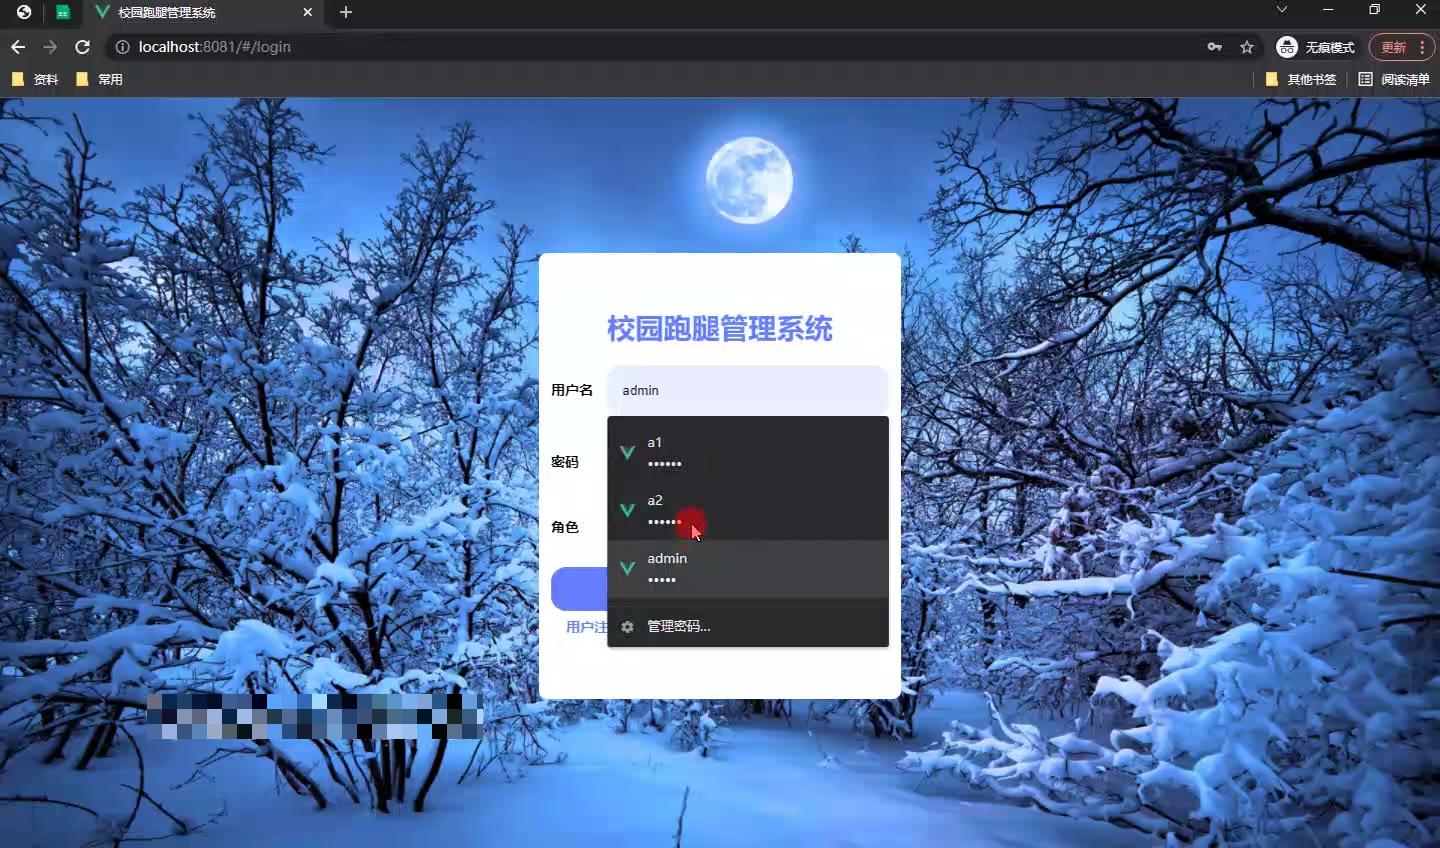
Task: Click the browser forward arrow
Action: point(50,47)
